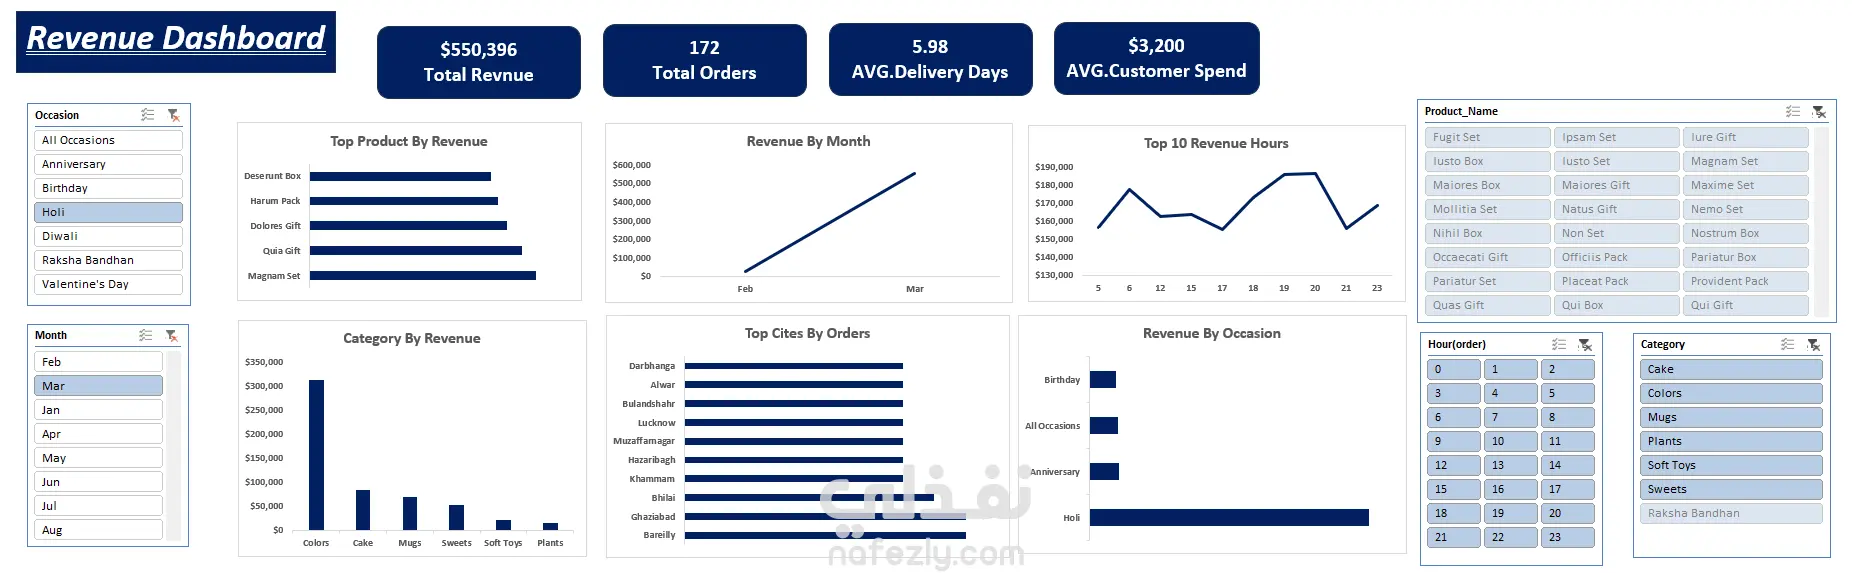The width and height of the screenshot is (1852, 573).
Task: Select Officiis Pack product
Action: coord(1616,257)
